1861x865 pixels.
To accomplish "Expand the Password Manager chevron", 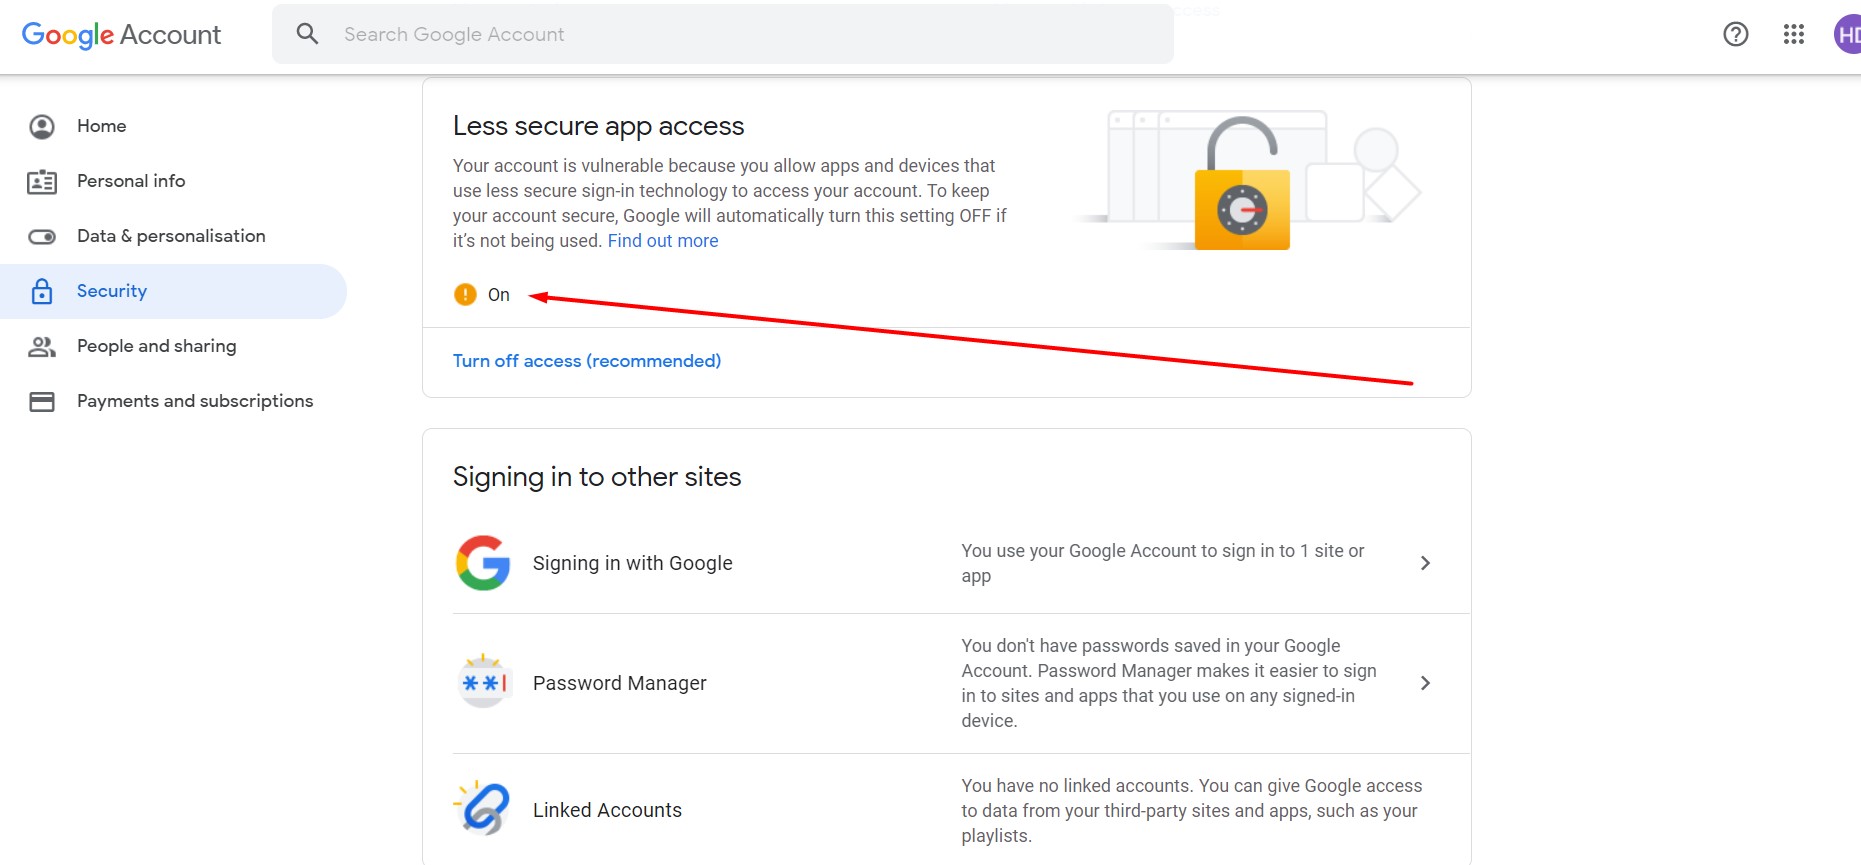I will tap(1425, 683).
